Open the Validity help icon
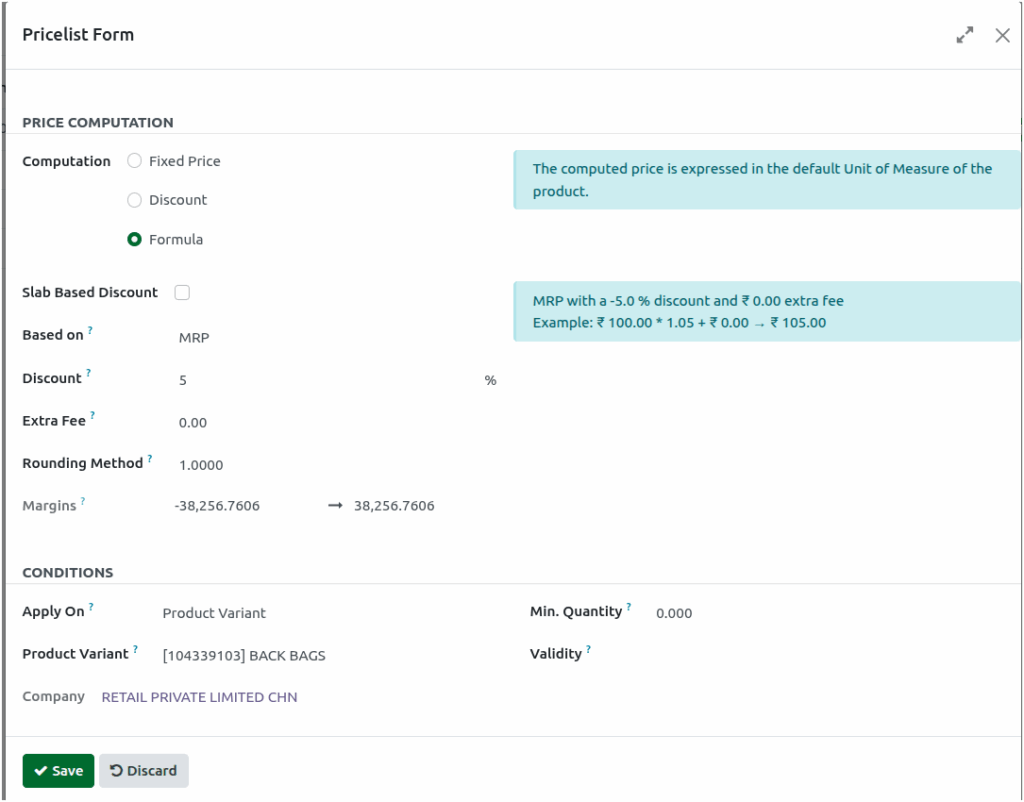Screen dimensions: 1024x802 tap(590, 647)
